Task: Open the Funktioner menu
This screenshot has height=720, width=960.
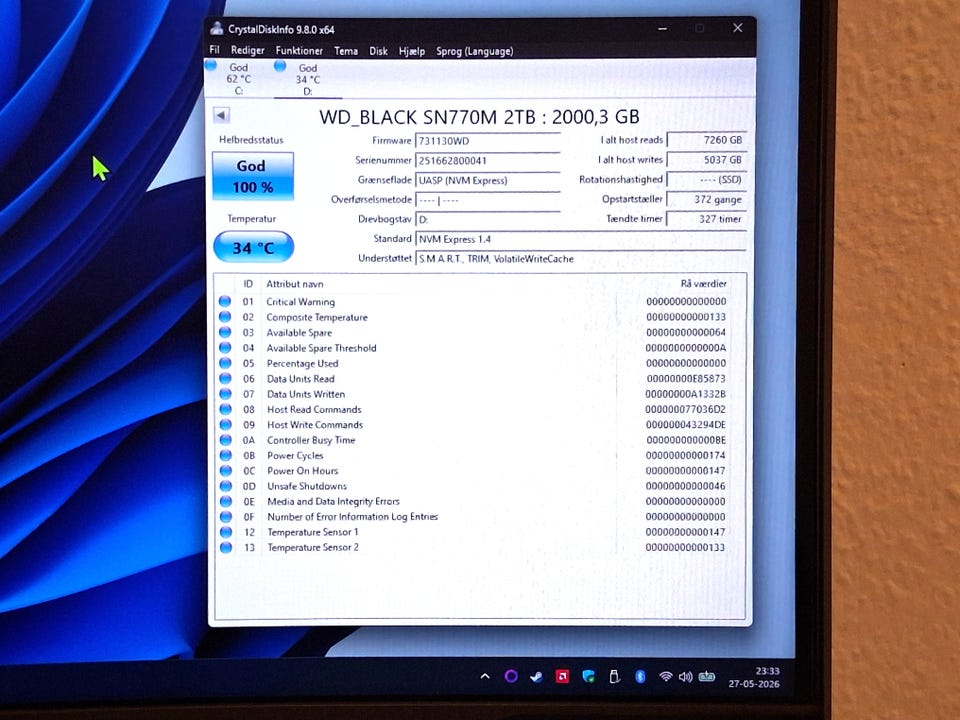Action: 299,51
